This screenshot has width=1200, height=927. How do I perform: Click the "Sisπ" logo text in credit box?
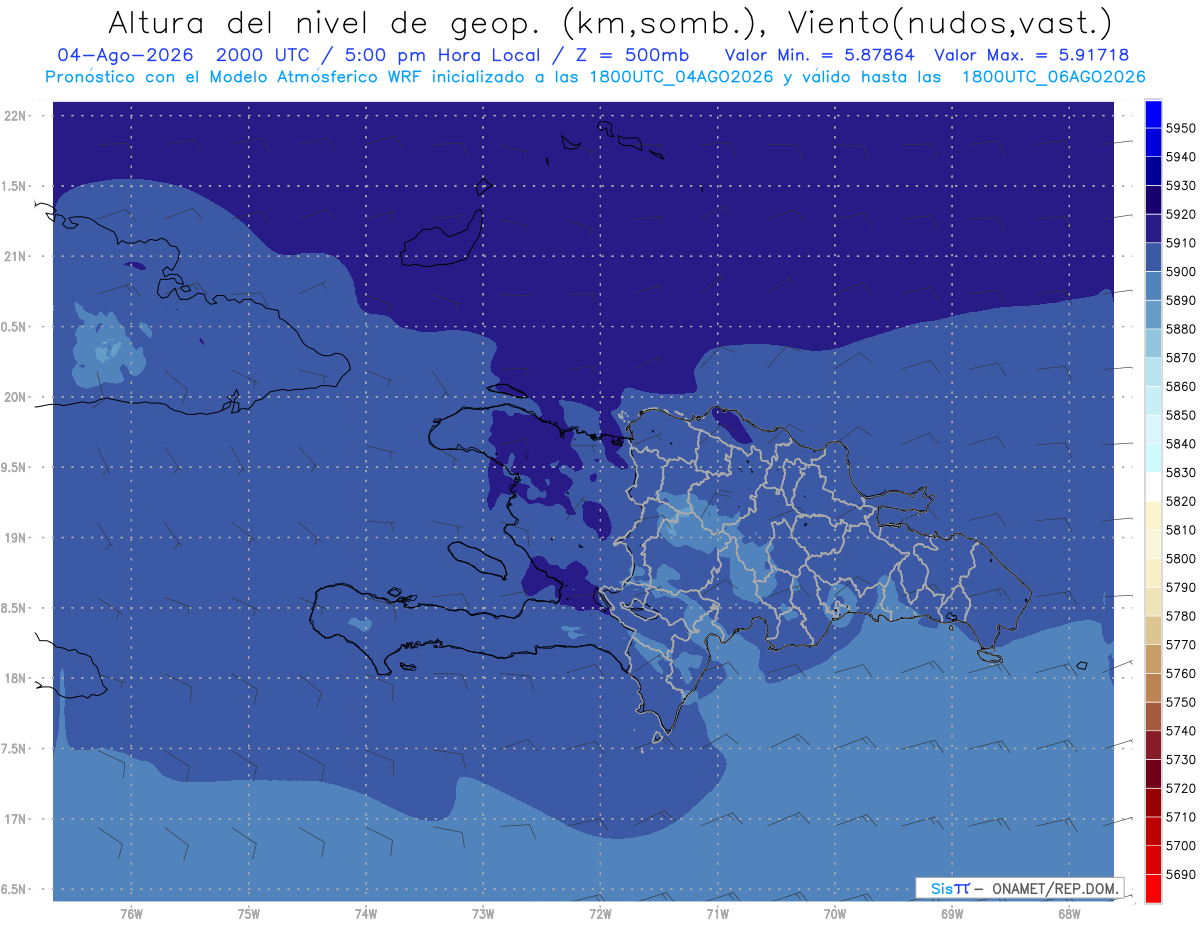coord(950,888)
